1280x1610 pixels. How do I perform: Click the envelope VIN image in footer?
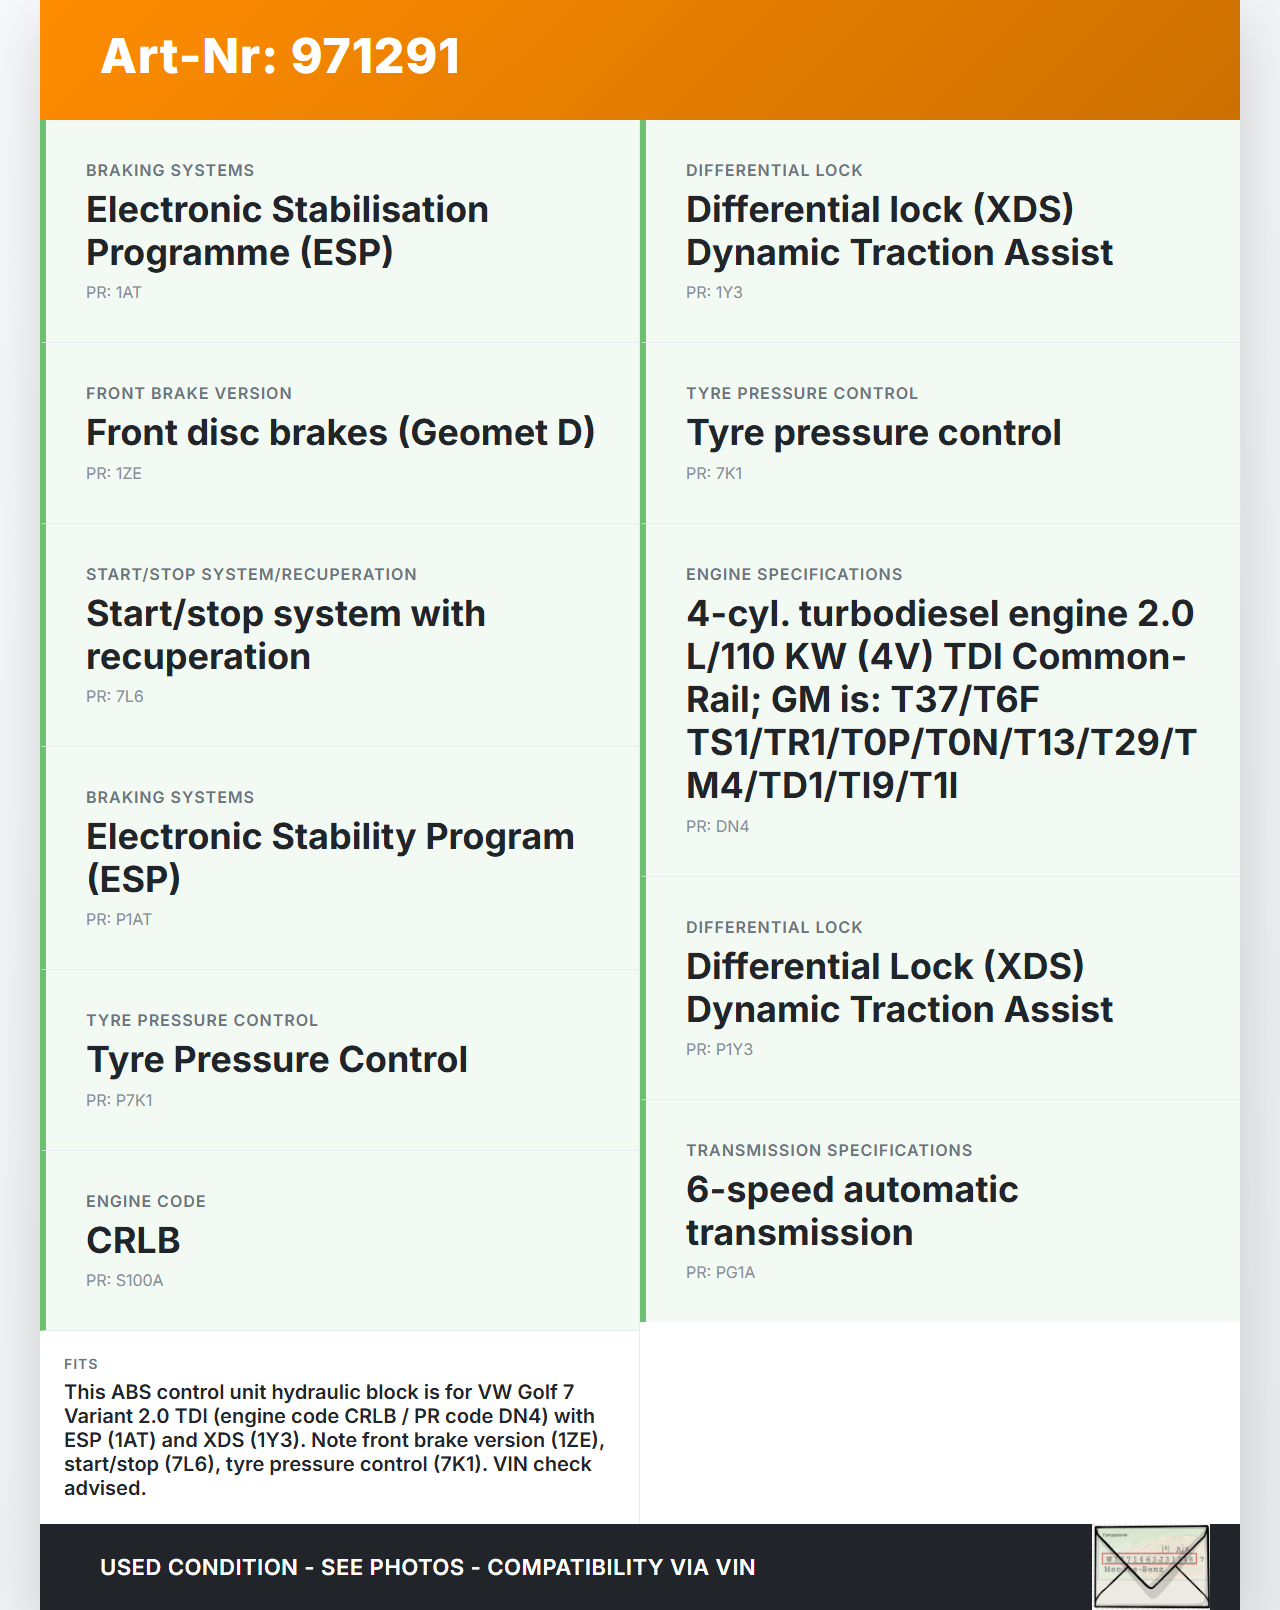coord(1151,1566)
